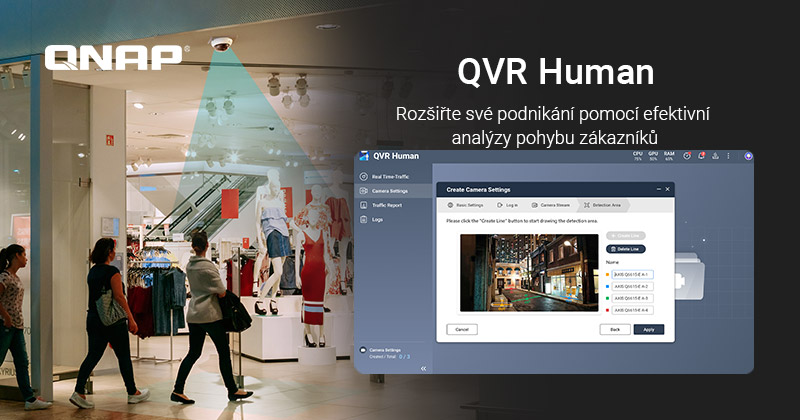The image size is (800, 420).
Task: Click the first line name input field
Action: click(631, 274)
